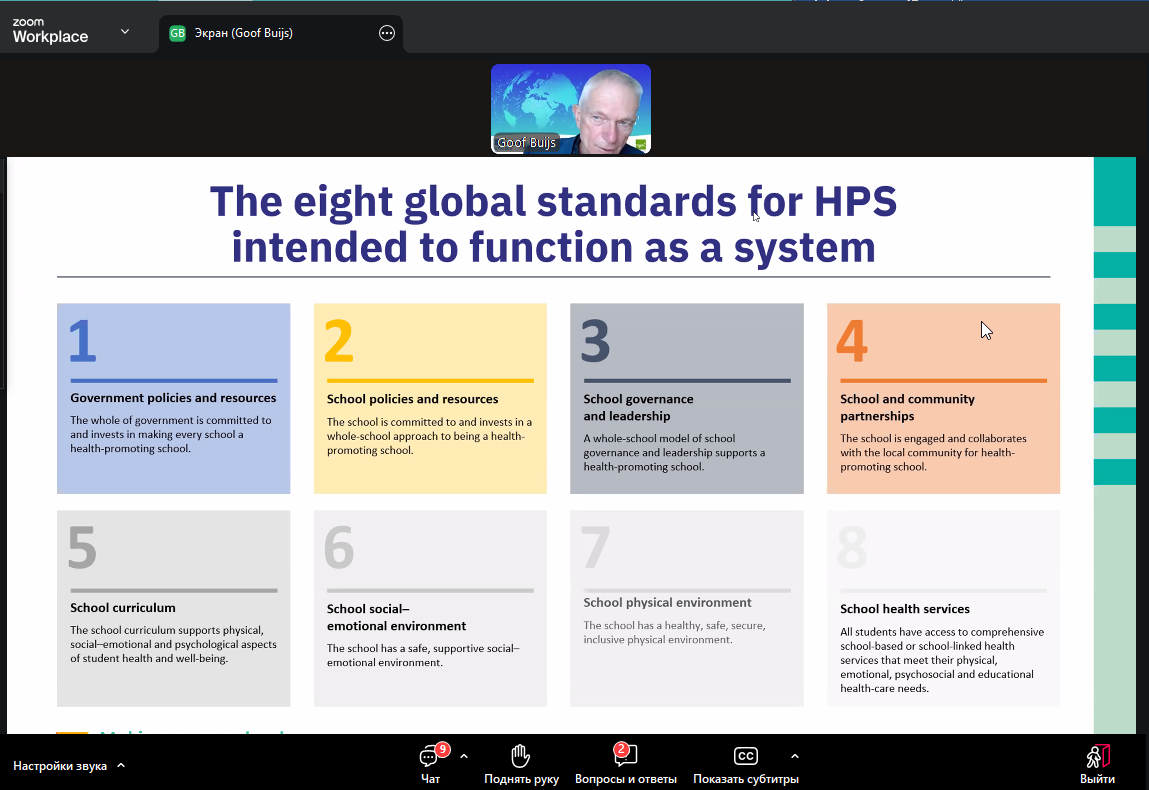Expand the dropdown next to Zoom Workplace
The image size is (1149, 790).
point(125,32)
